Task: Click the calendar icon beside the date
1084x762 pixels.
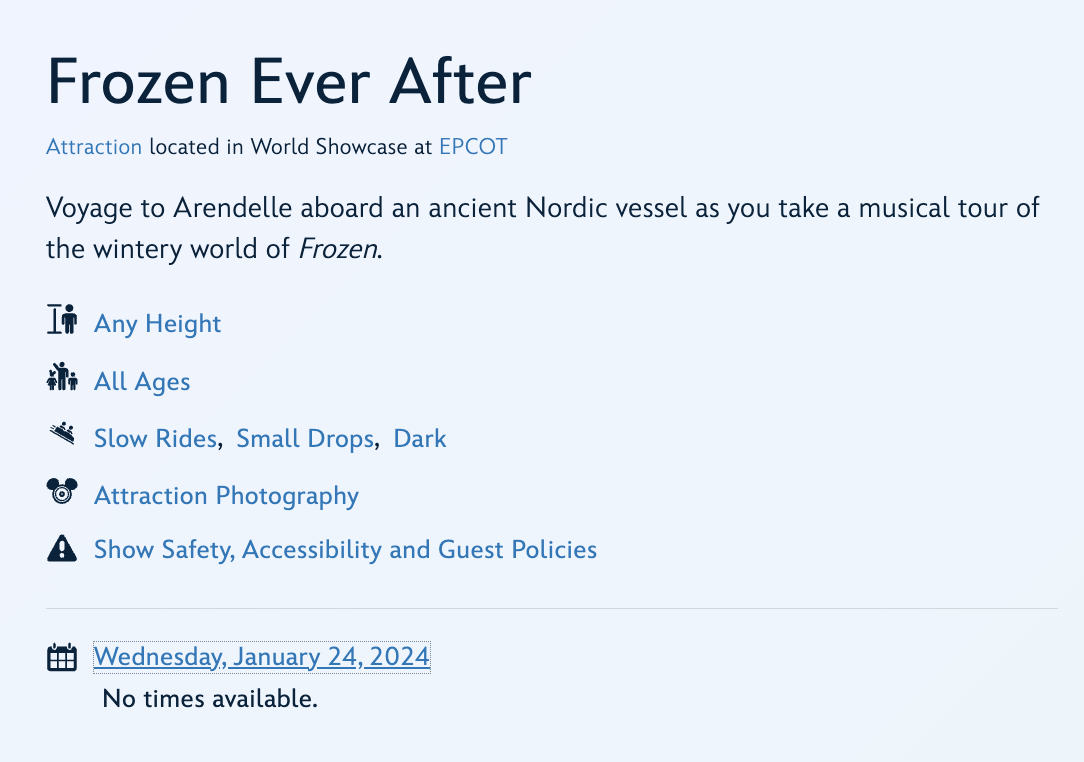Action: pyautogui.click(x=62, y=657)
